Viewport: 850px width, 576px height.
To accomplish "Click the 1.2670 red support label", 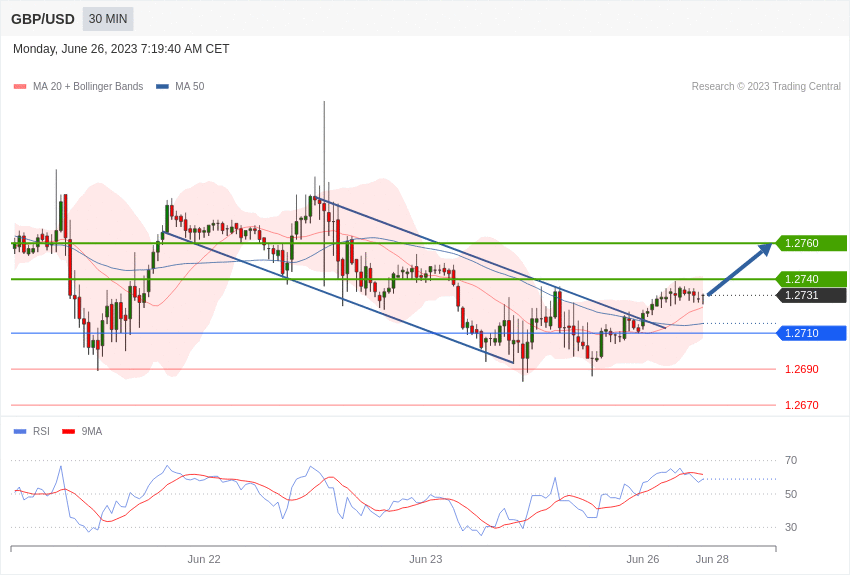I will 802,405.
